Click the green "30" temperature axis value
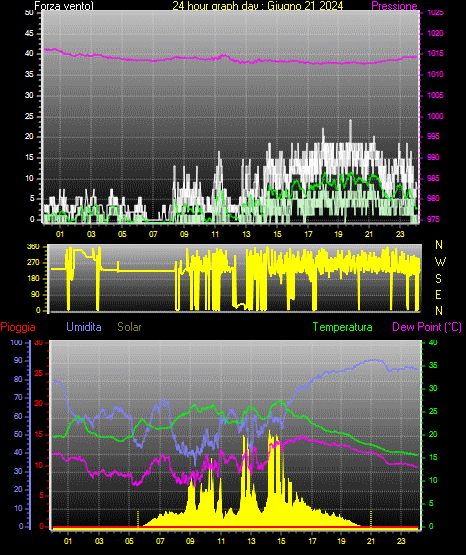Screen dimensions: 466x555 433,388
